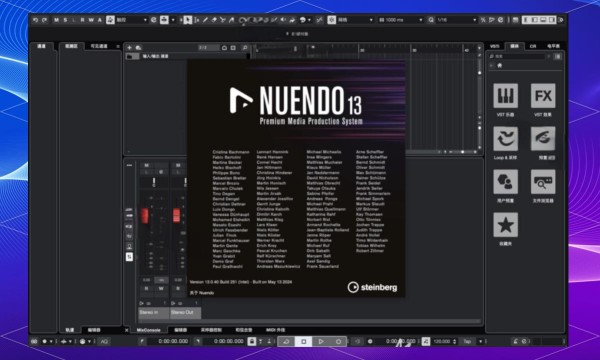This screenshot has height=360, width=600.
Task: Click the Add Track plus icon
Action: [129, 47]
